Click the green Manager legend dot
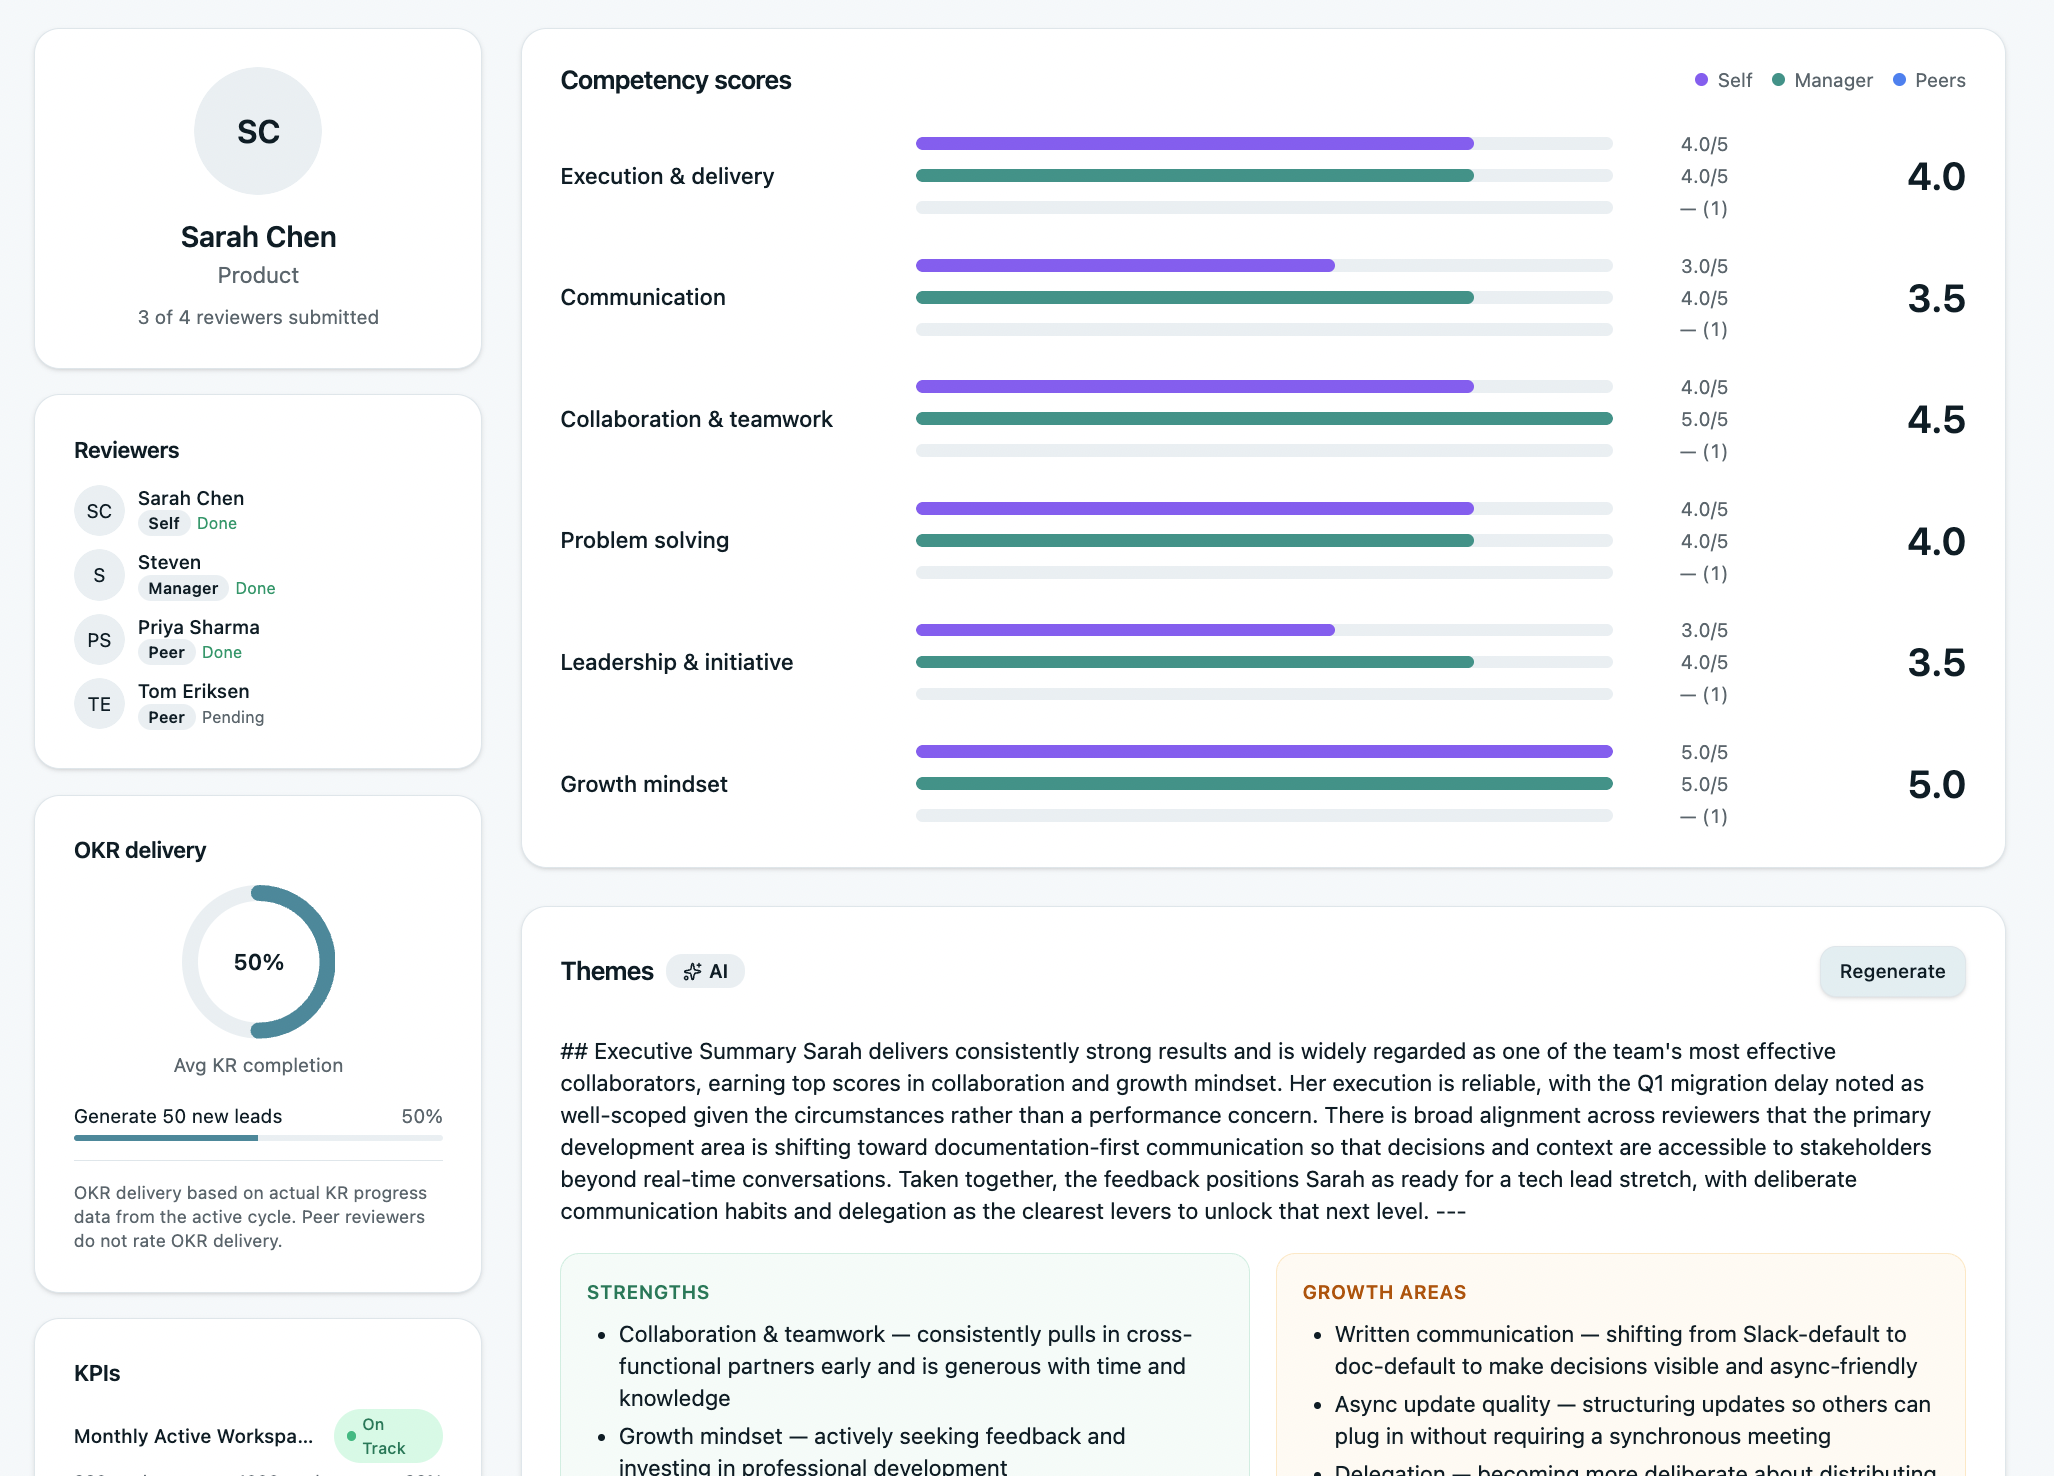 click(1778, 80)
